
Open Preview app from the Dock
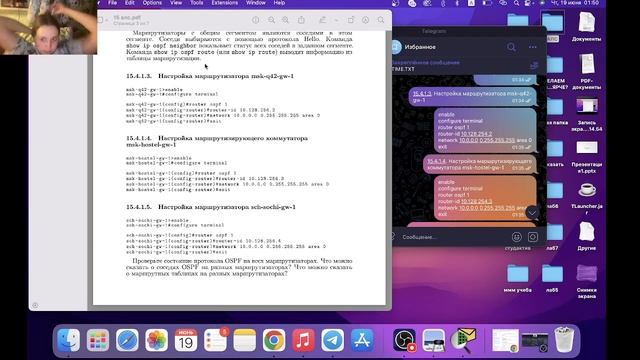tap(434, 340)
